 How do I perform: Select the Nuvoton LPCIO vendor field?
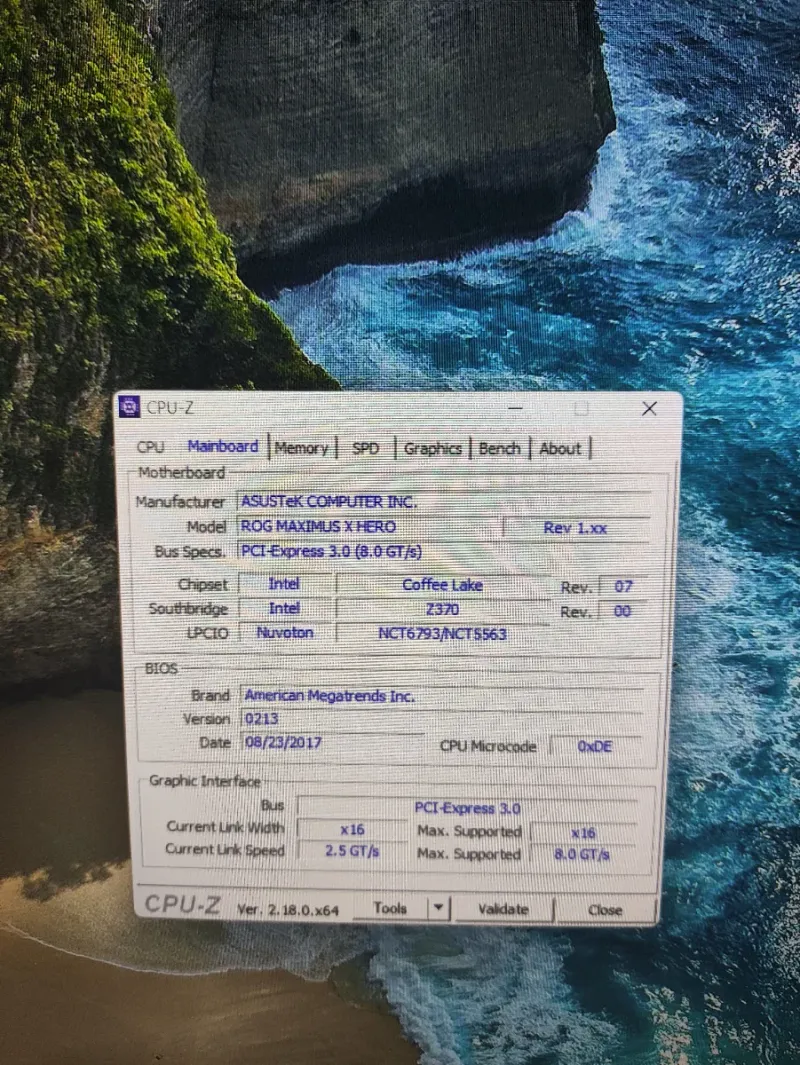[x=285, y=632]
